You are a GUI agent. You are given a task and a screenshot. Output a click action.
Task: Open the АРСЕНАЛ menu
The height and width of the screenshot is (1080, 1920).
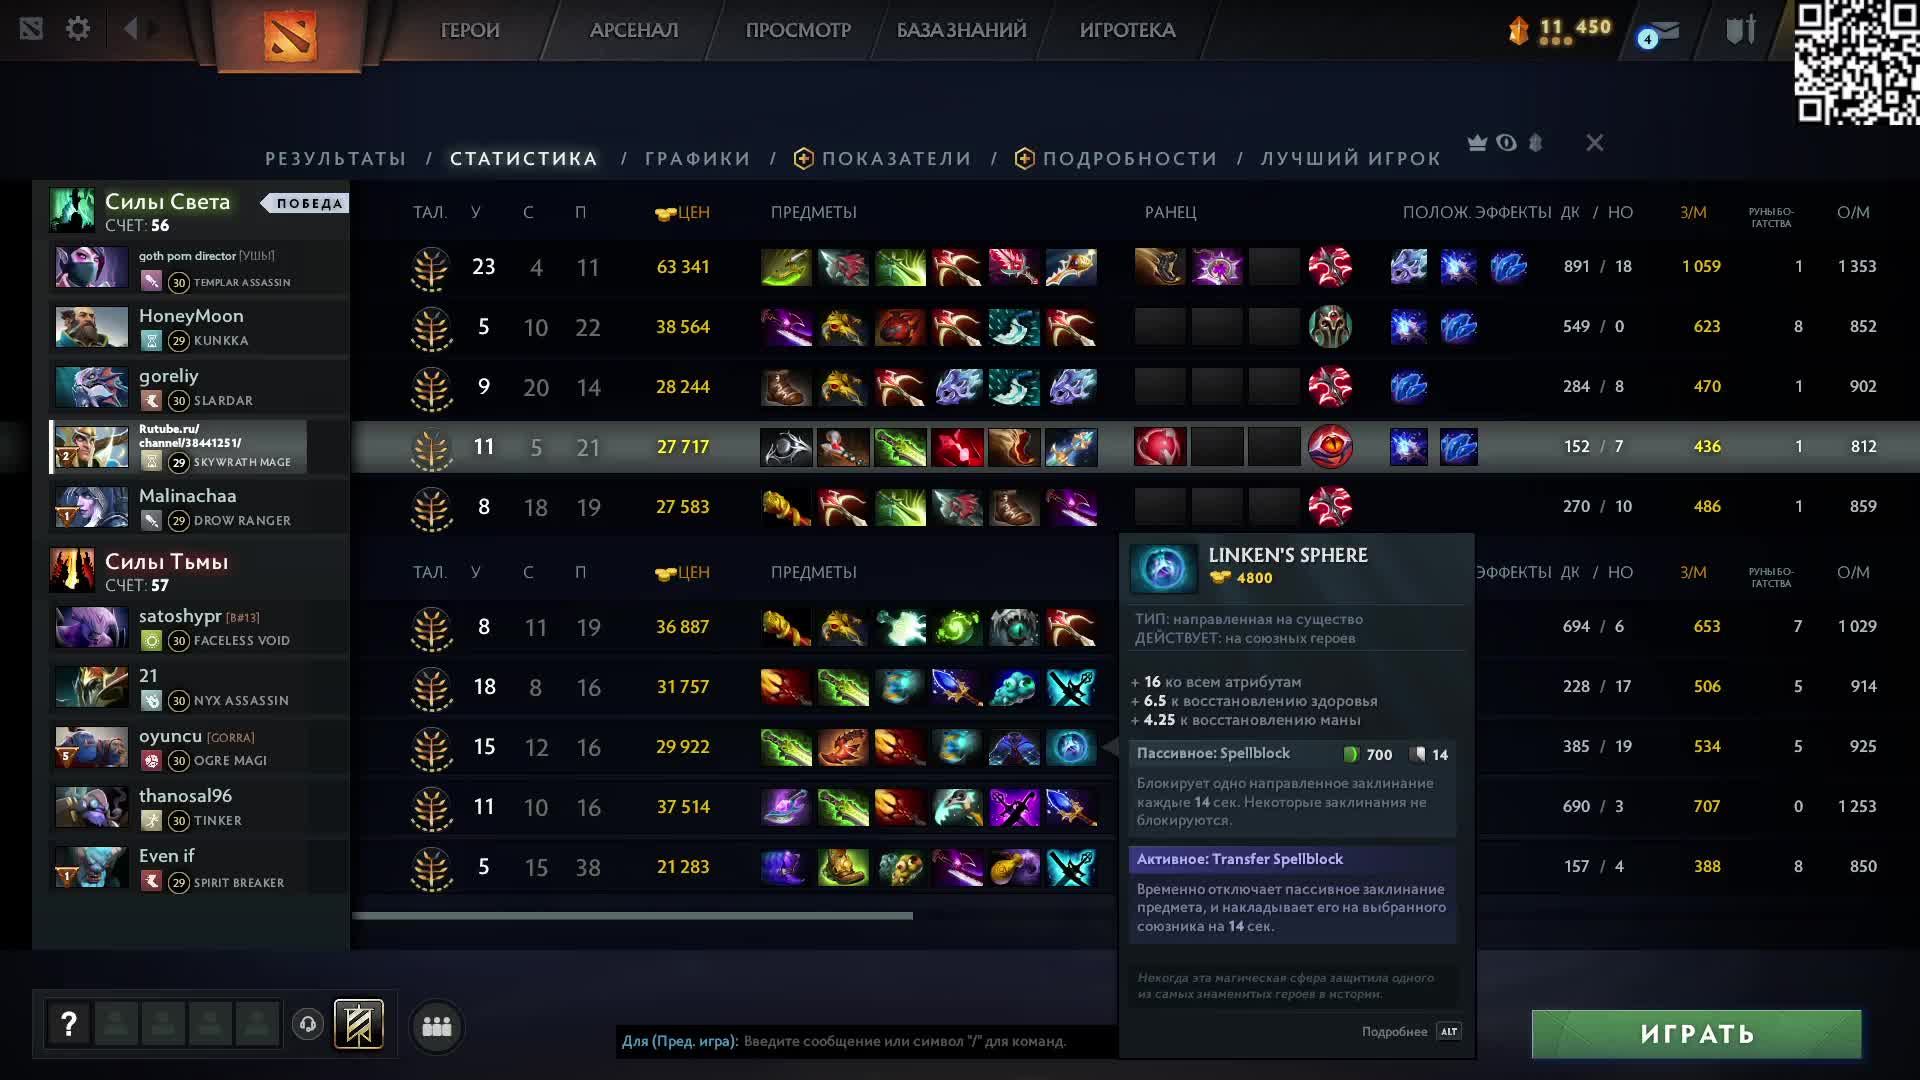[x=634, y=30]
